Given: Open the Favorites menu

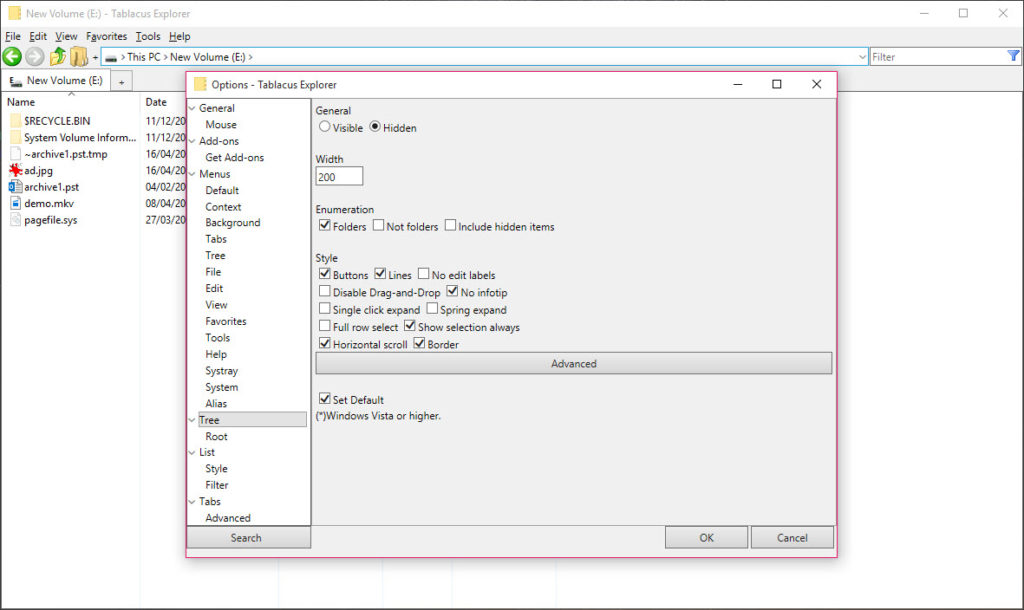Looking at the screenshot, I should pos(106,37).
